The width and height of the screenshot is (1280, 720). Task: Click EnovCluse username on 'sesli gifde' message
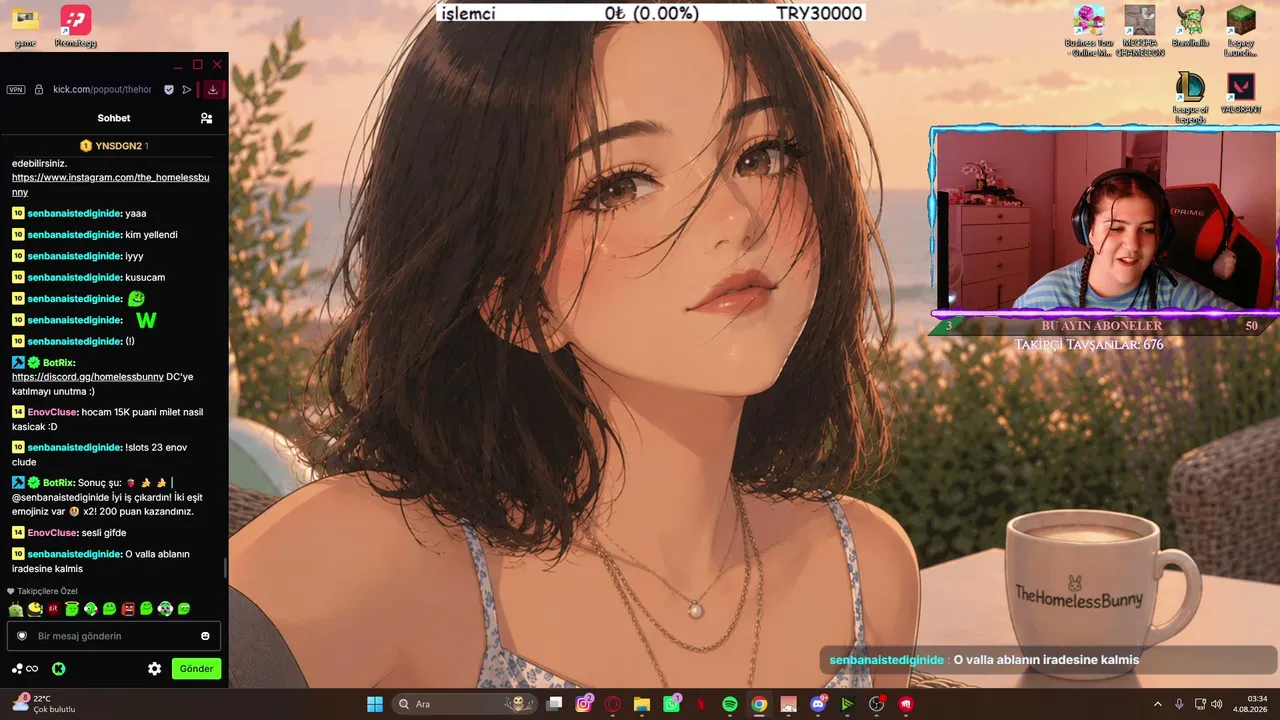click(x=52, y=533)
